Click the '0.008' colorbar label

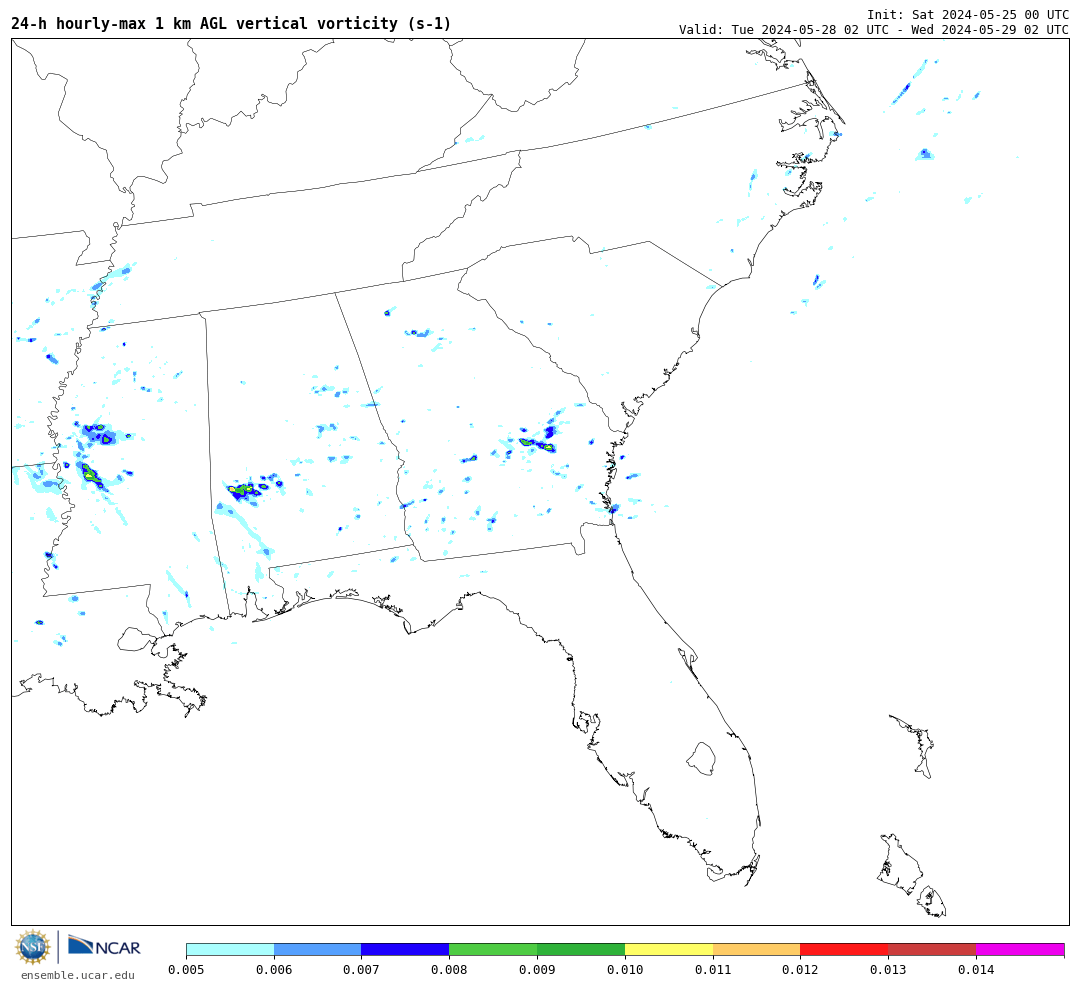(x=449, y=969)
